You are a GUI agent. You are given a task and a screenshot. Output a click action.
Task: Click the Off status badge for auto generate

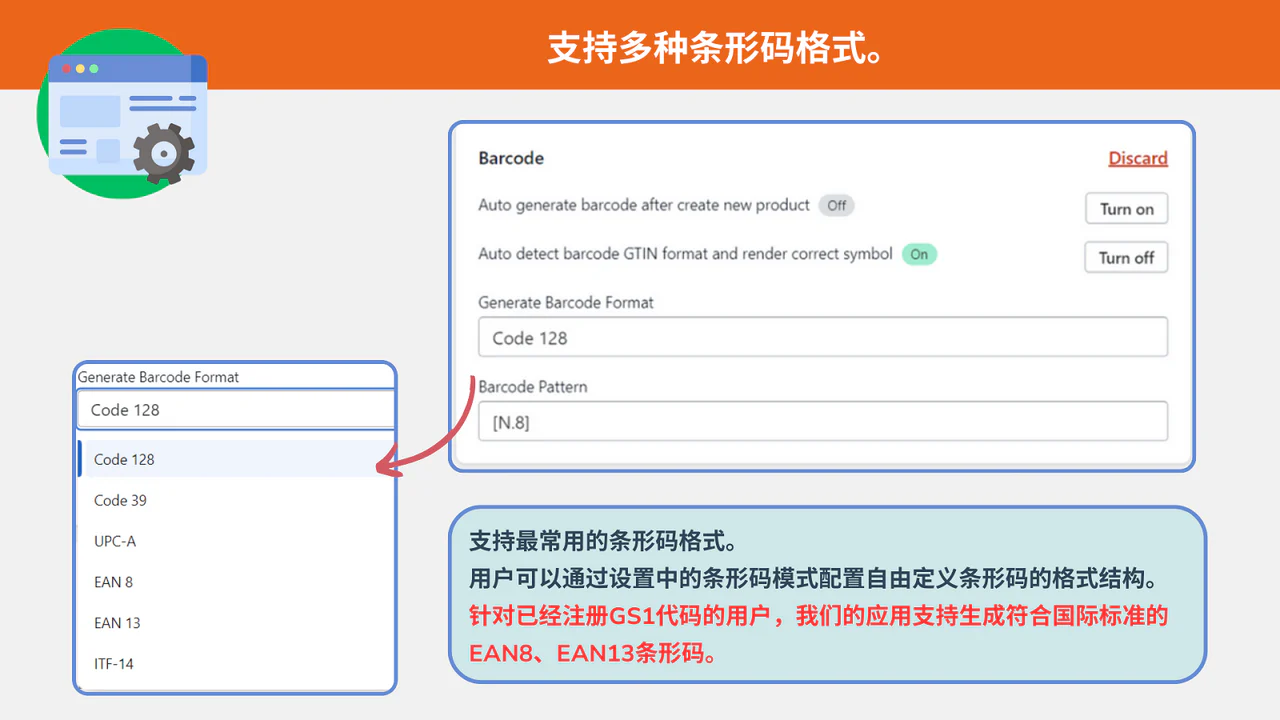click(837, 205)
